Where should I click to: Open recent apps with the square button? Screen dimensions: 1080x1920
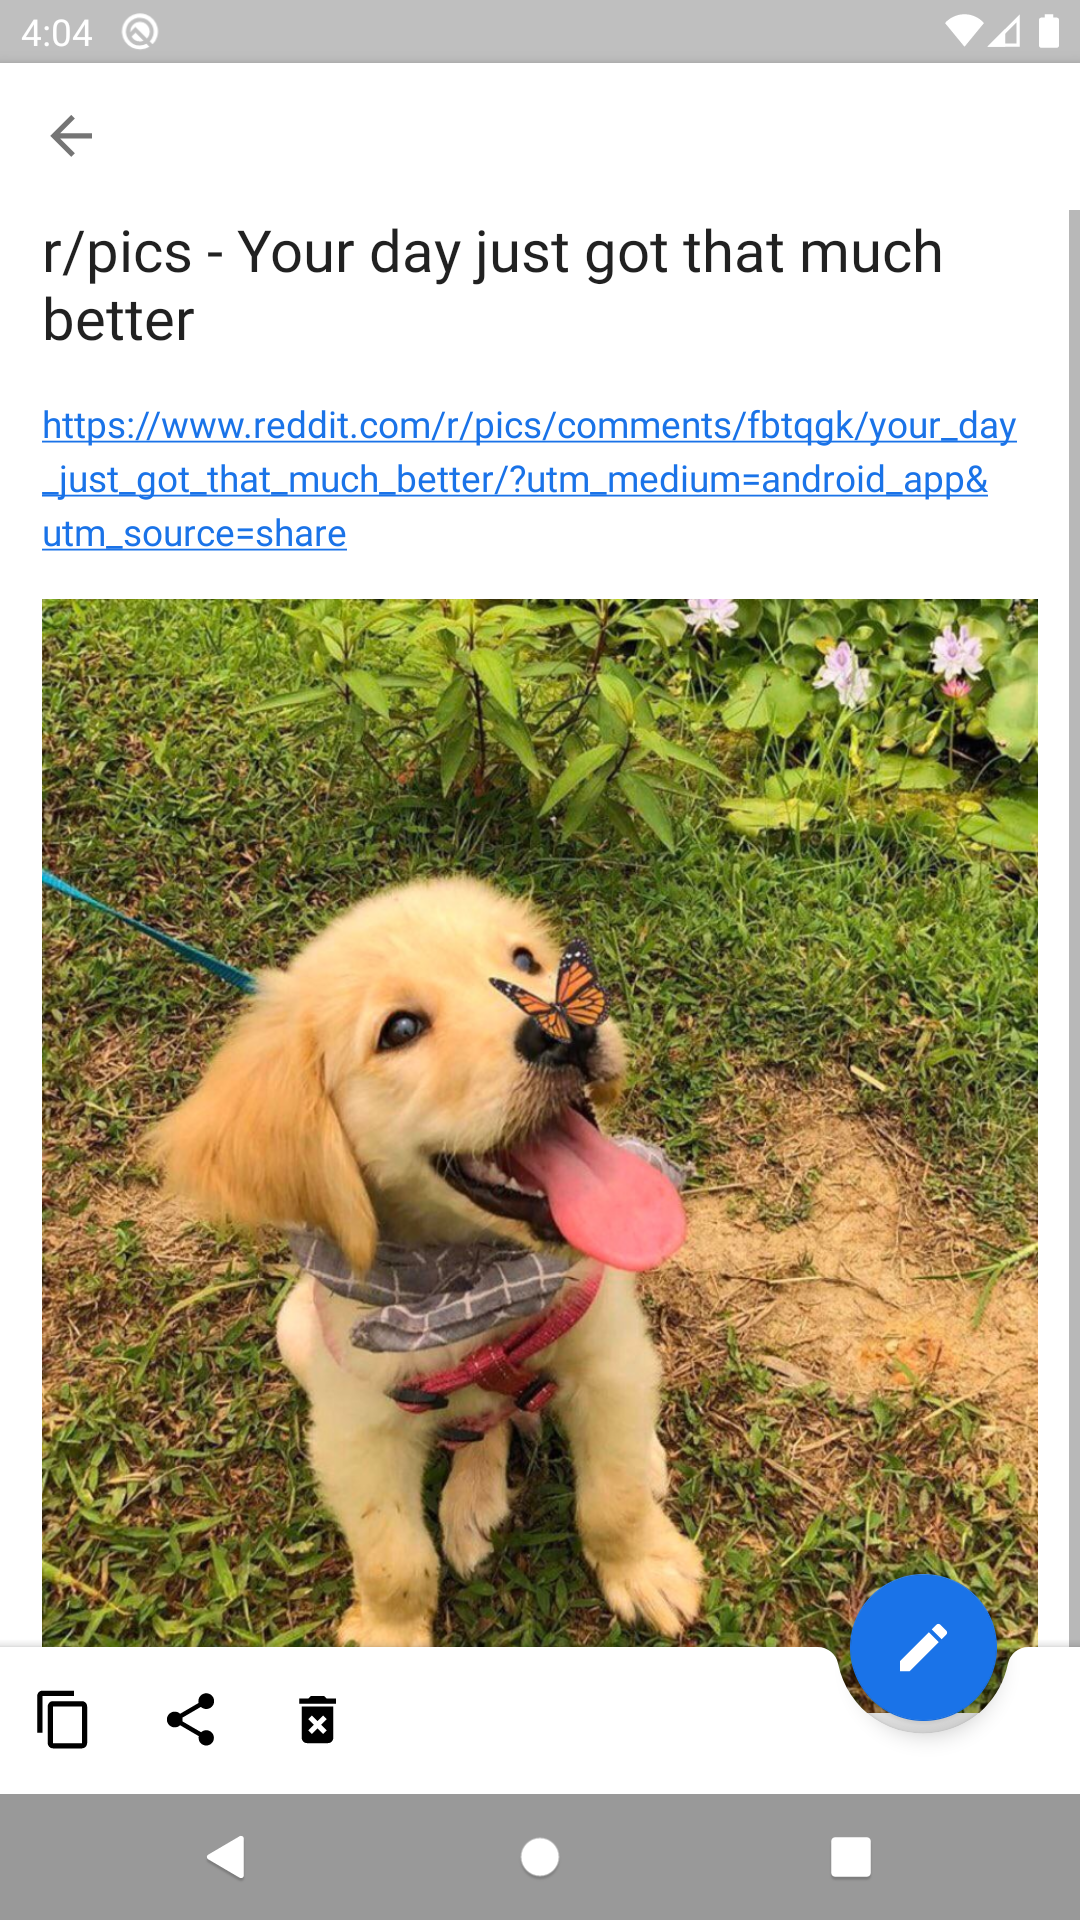(851, 1857)
